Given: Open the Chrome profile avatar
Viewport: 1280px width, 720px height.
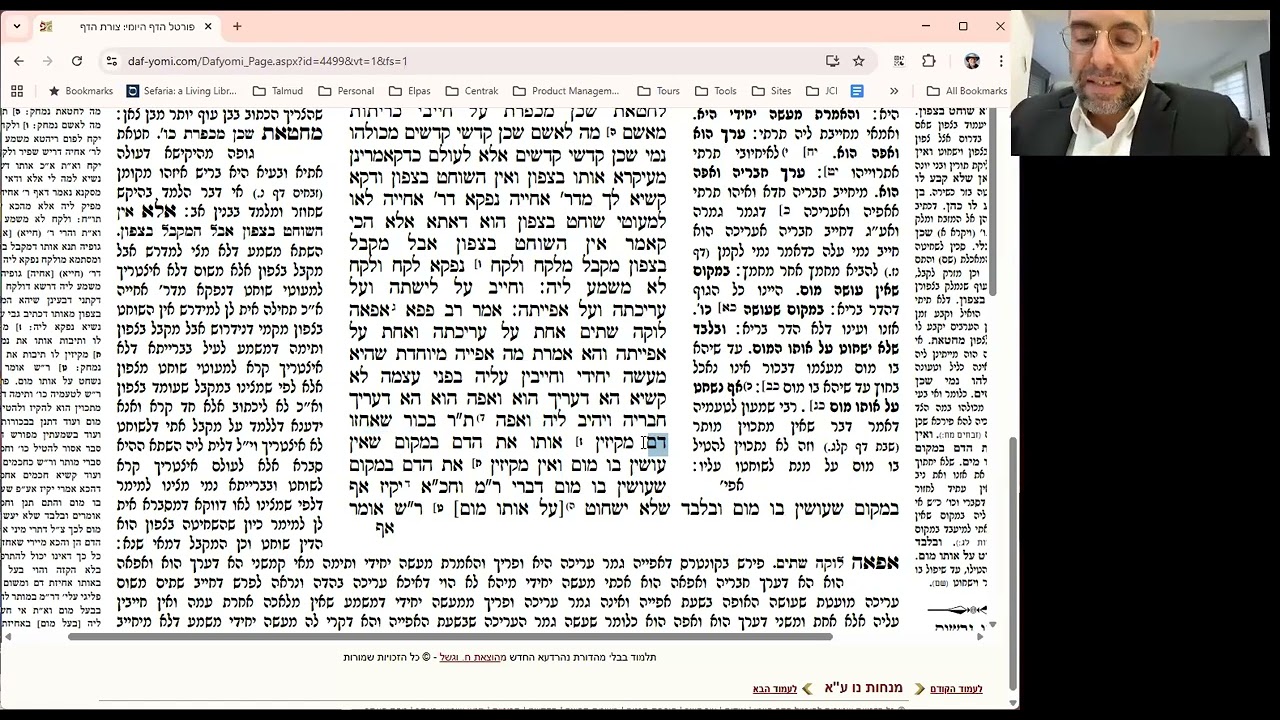Looking at the screenshot, I should click(x=972, y=61).
